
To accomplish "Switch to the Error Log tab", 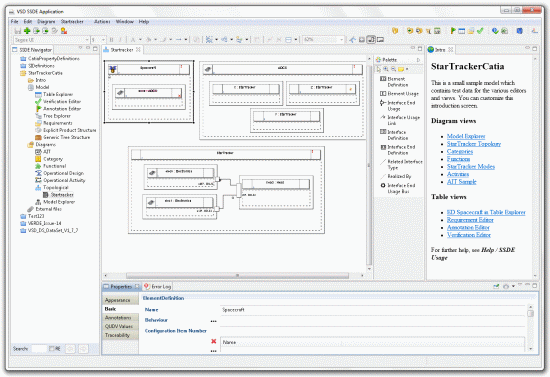I will click(x=158, y=287).
